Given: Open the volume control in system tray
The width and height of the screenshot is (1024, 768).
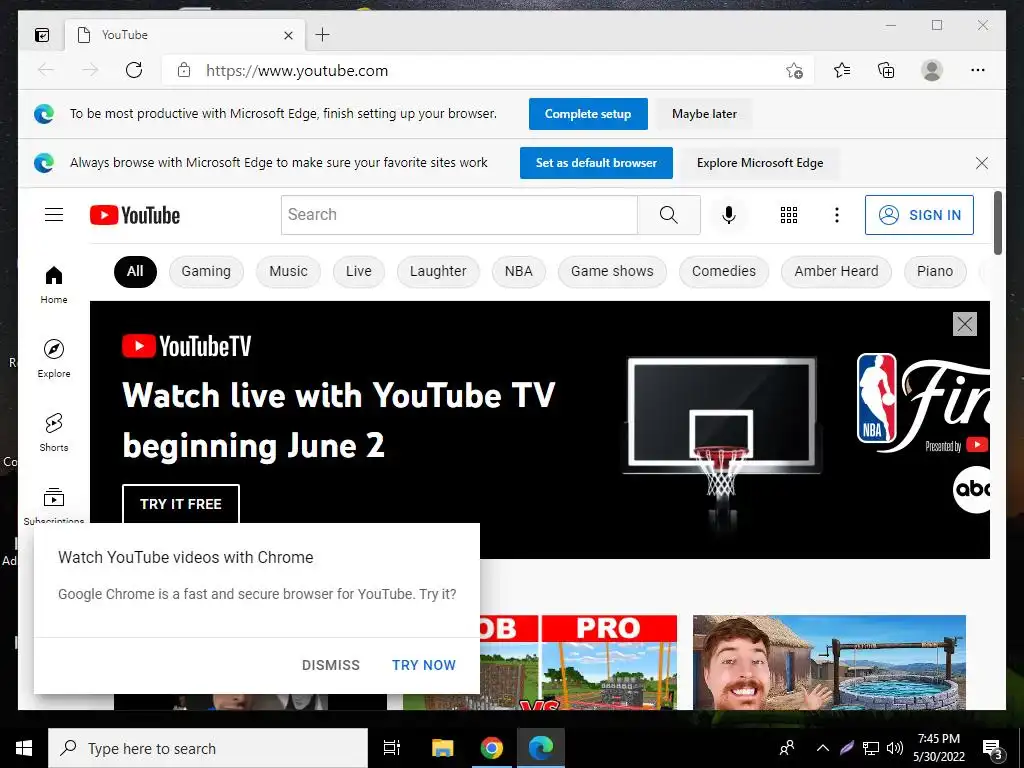Looking at the screenshot, I should (895, 748).
